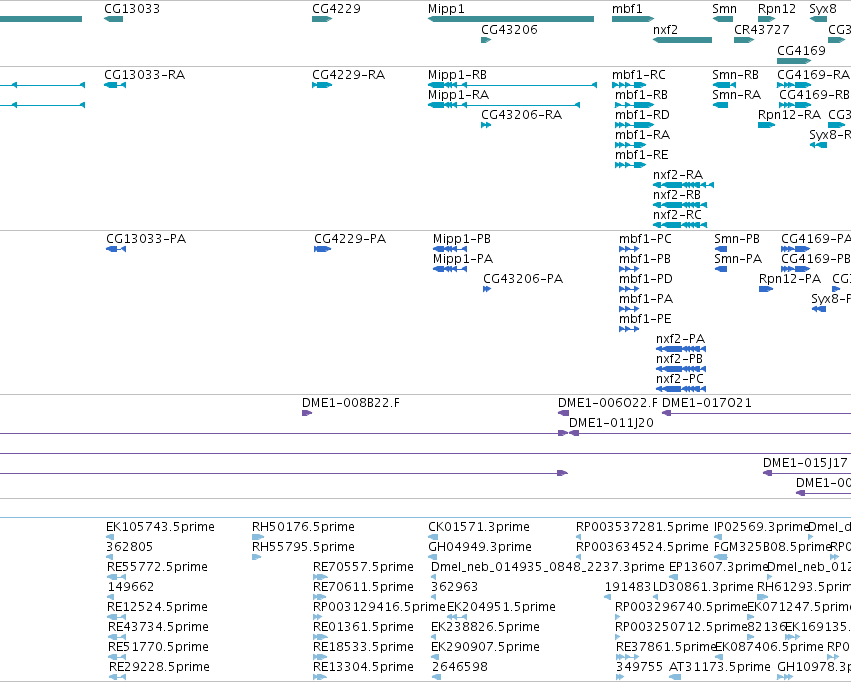Click EST EK105743.5prime label

160,527
